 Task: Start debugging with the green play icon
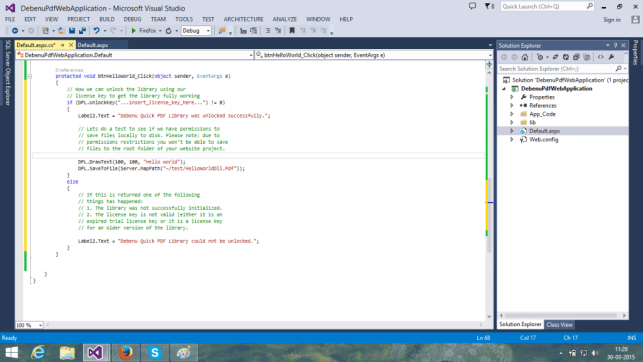point(133,31)
